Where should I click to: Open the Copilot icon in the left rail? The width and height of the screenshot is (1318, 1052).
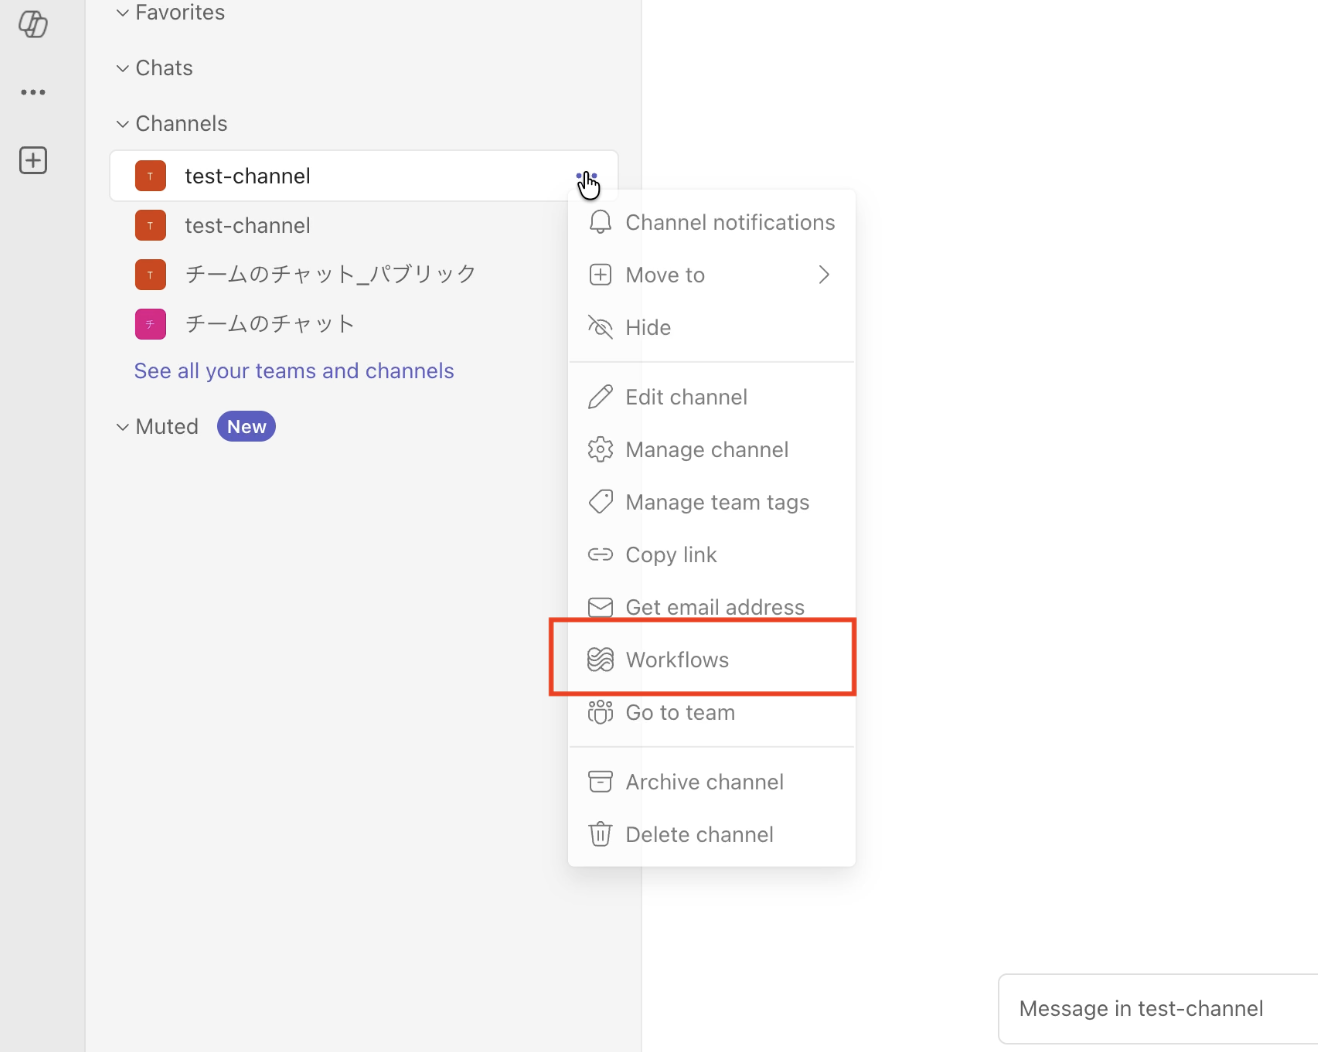tap(33, 24)
